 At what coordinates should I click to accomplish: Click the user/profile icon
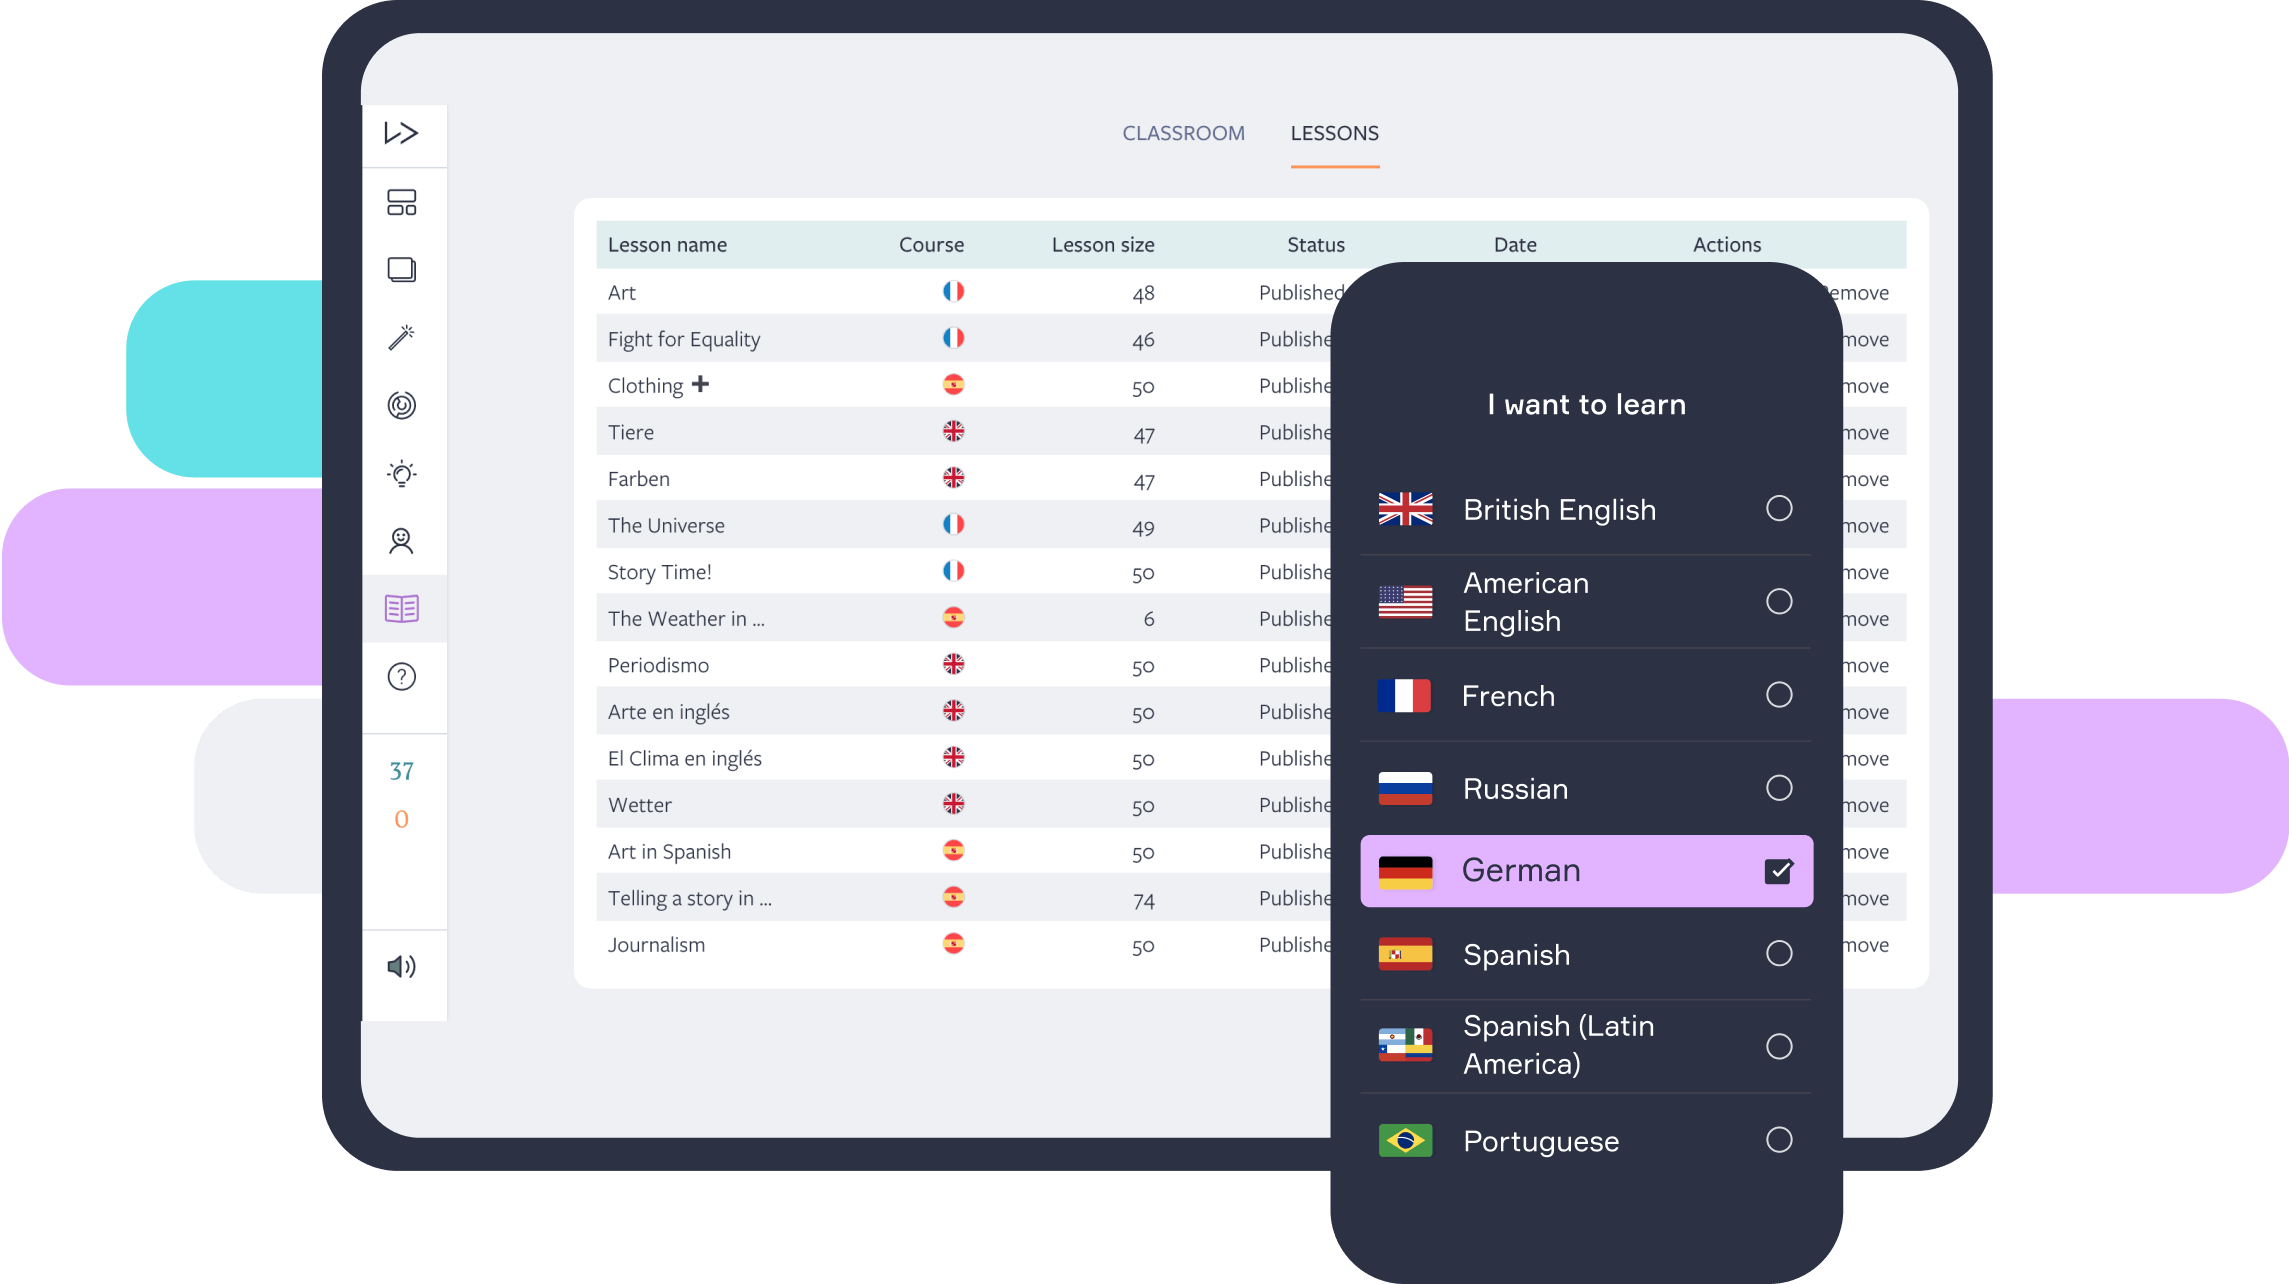[402, 542]
